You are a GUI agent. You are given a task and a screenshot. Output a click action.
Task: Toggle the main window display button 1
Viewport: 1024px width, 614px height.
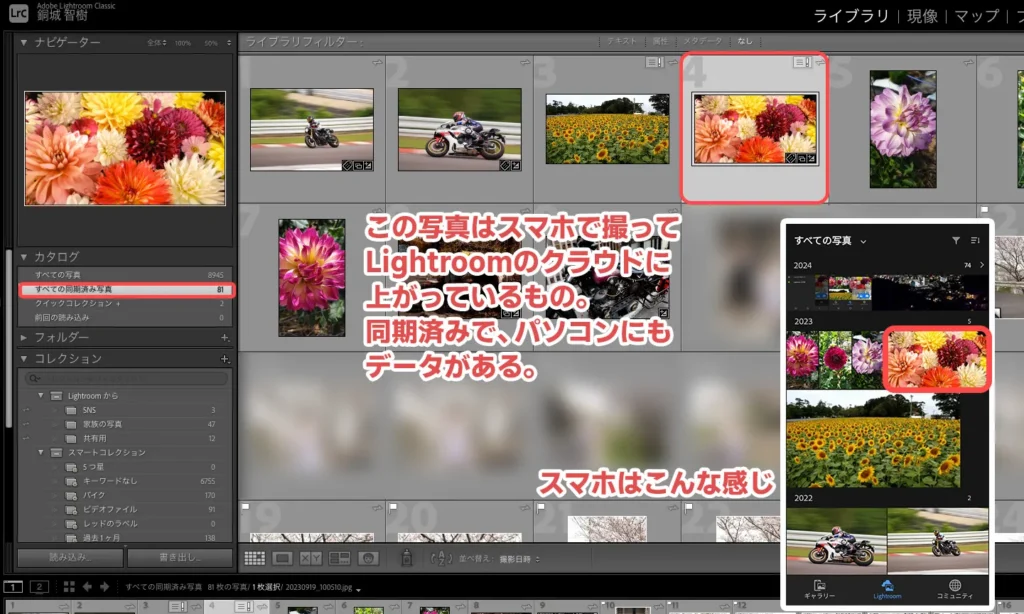pos(13,586)
